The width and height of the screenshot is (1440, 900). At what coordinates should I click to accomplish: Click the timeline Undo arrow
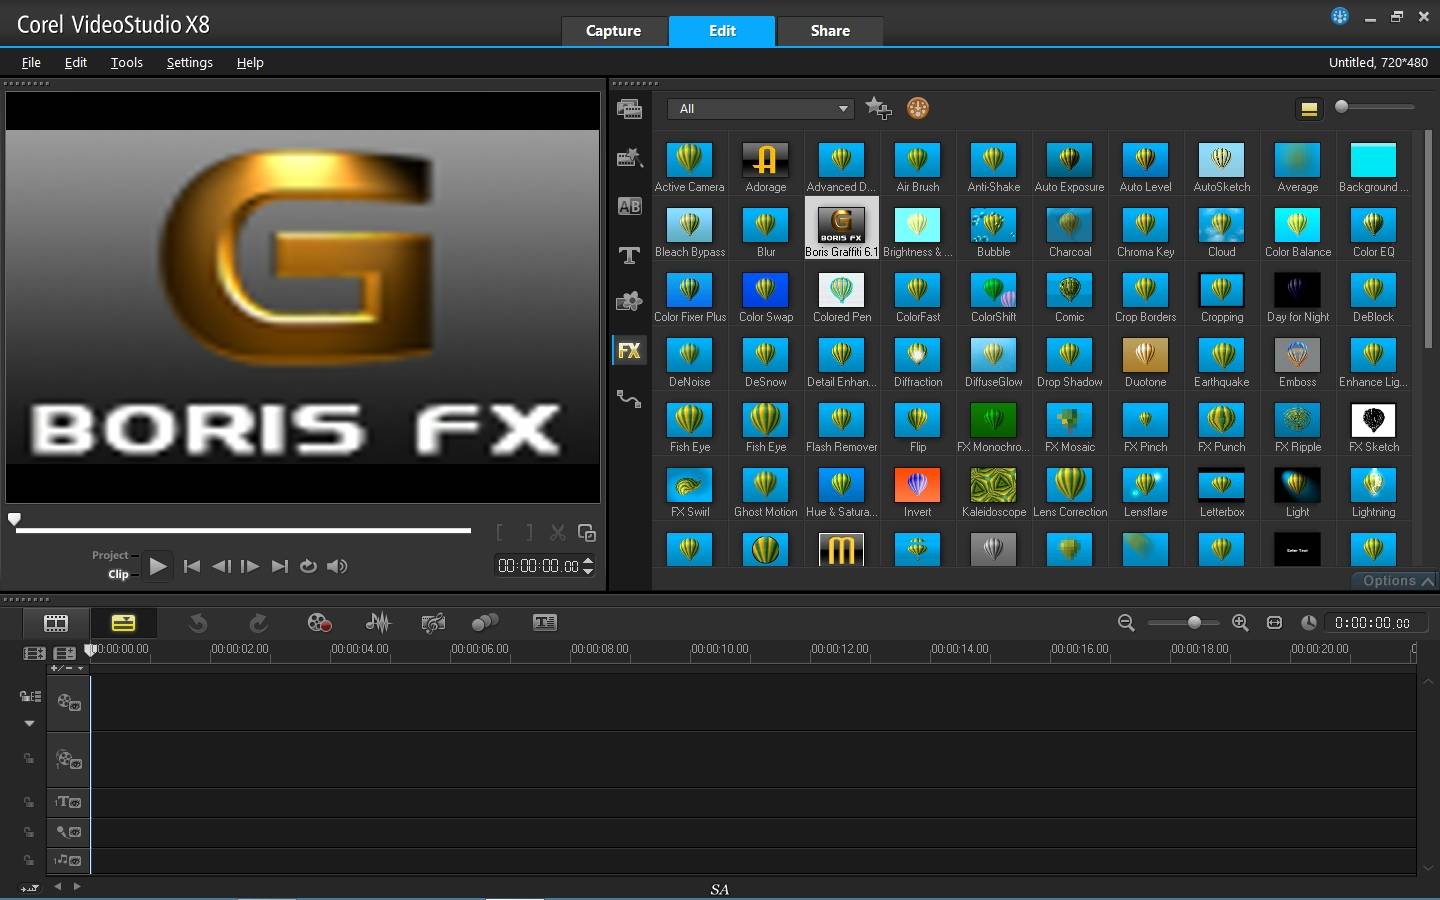click(198, 623)
